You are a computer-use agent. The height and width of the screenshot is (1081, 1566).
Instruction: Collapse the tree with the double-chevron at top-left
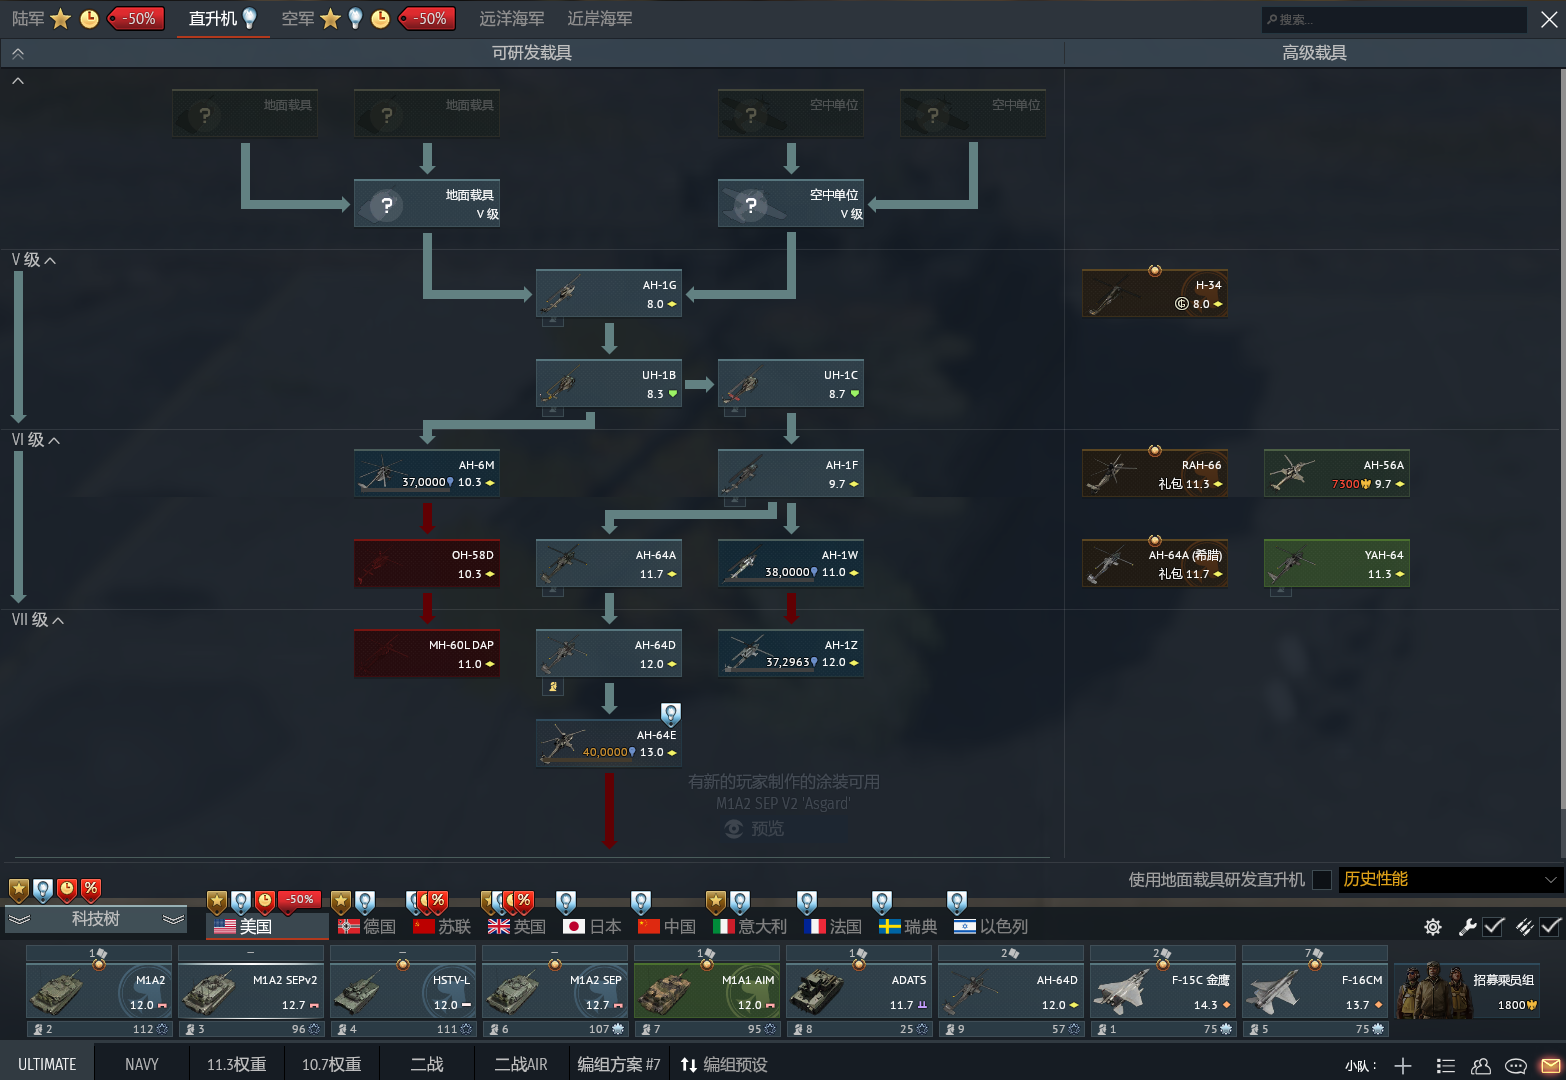point(17,53)
